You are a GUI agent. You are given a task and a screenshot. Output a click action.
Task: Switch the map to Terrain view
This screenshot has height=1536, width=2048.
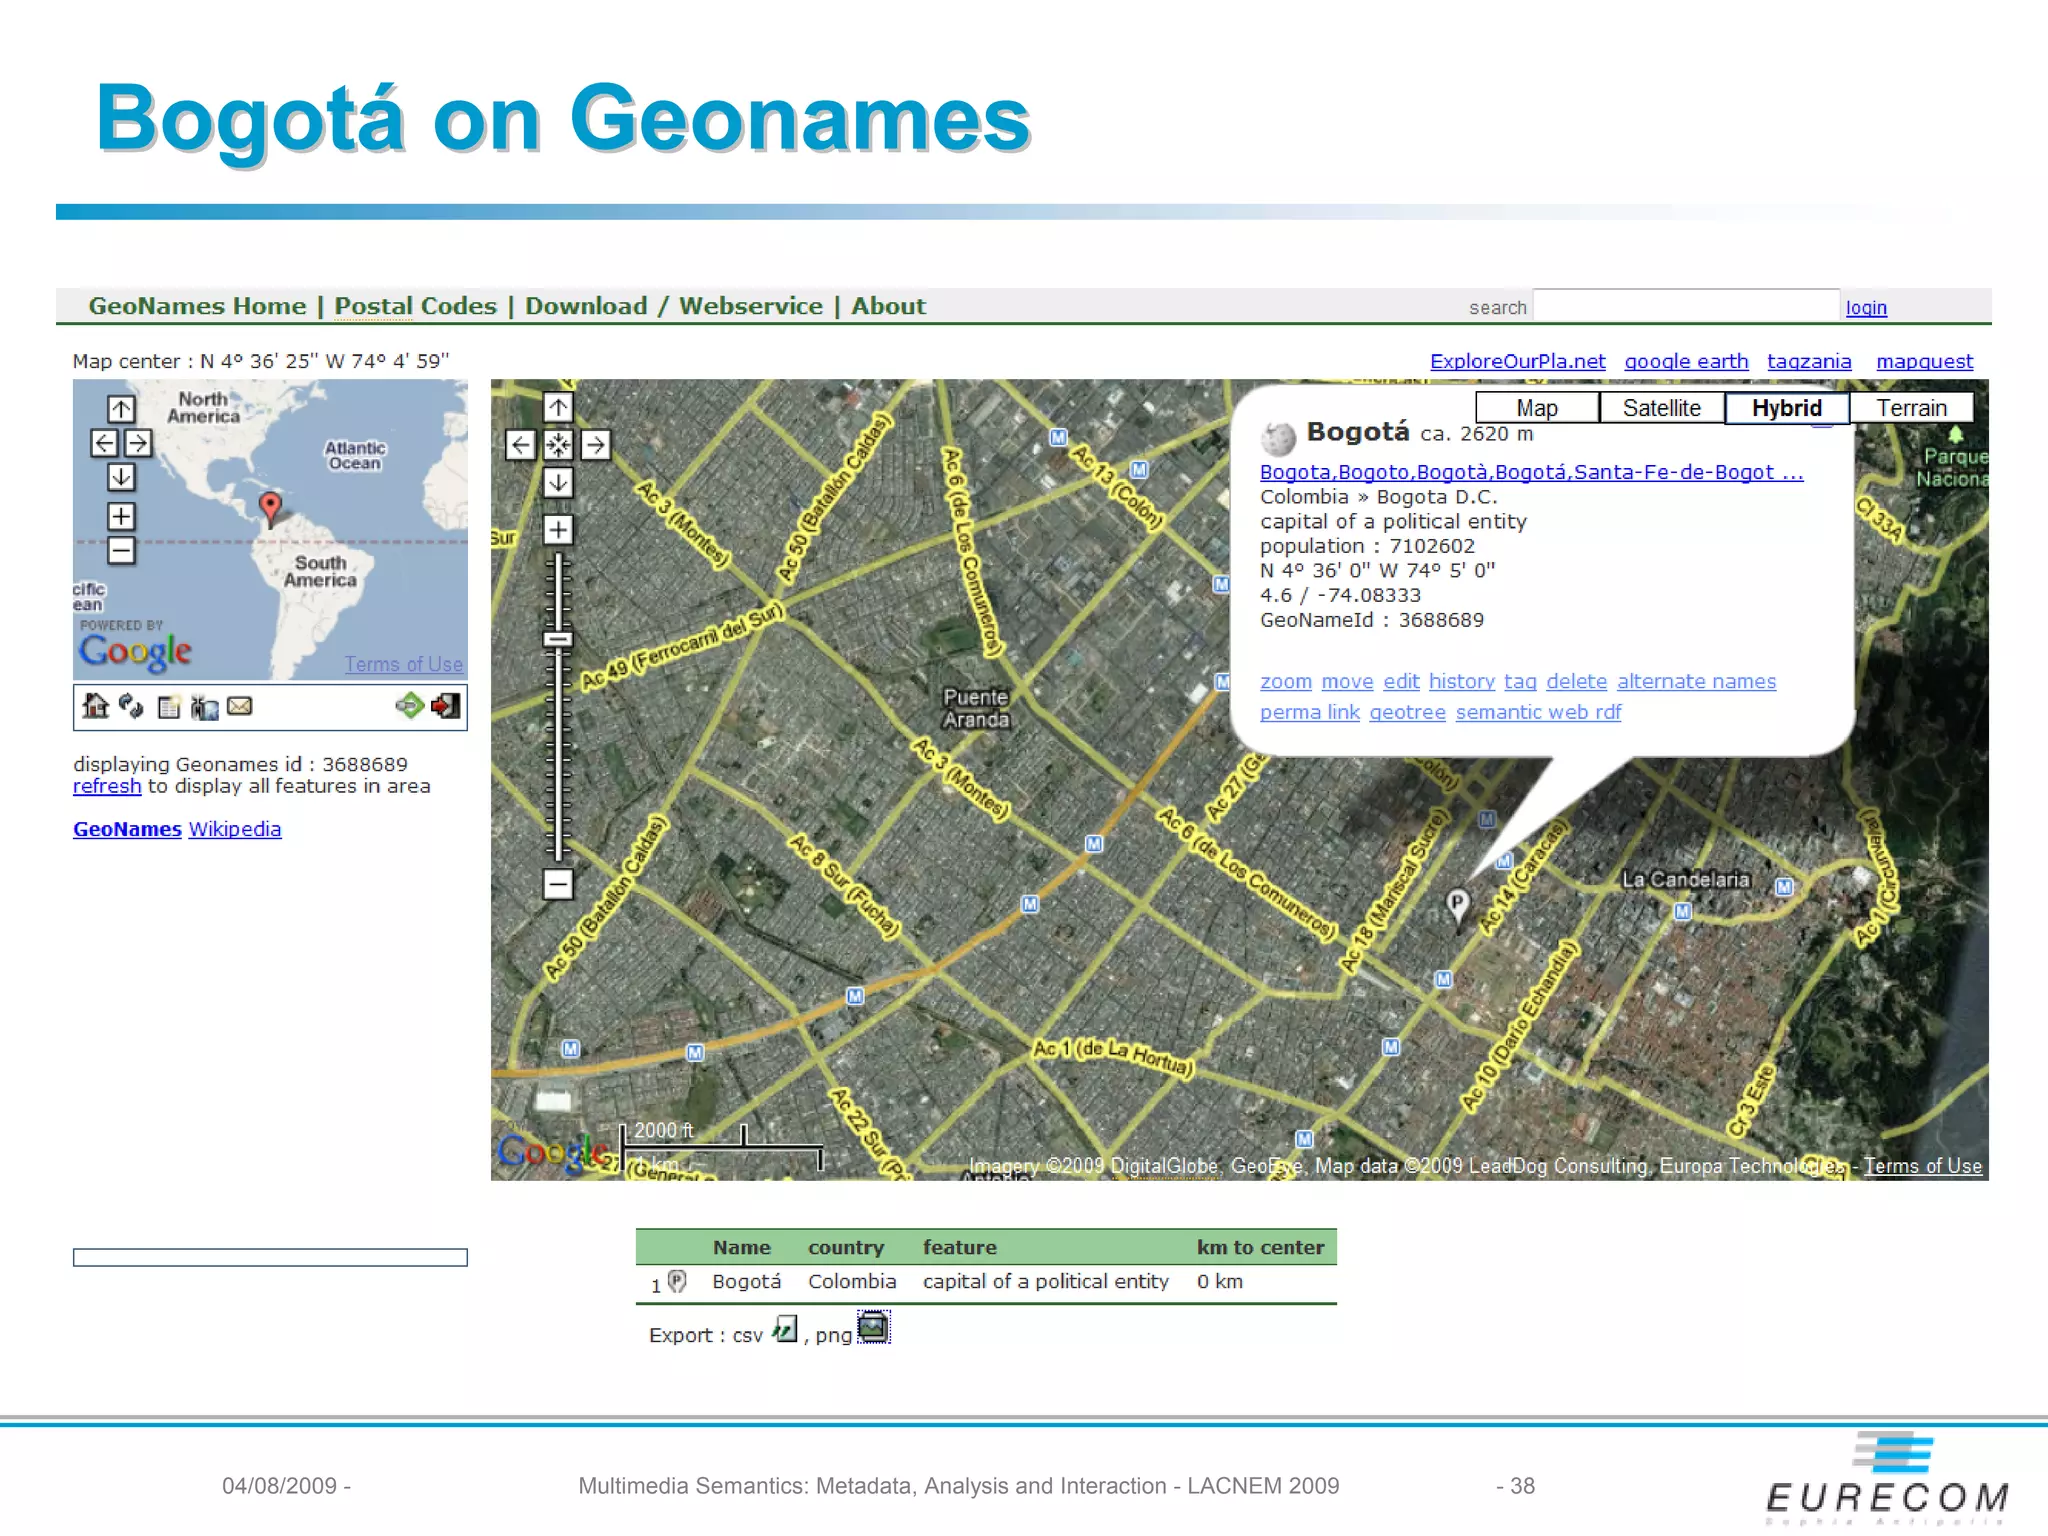[1912, 408]
